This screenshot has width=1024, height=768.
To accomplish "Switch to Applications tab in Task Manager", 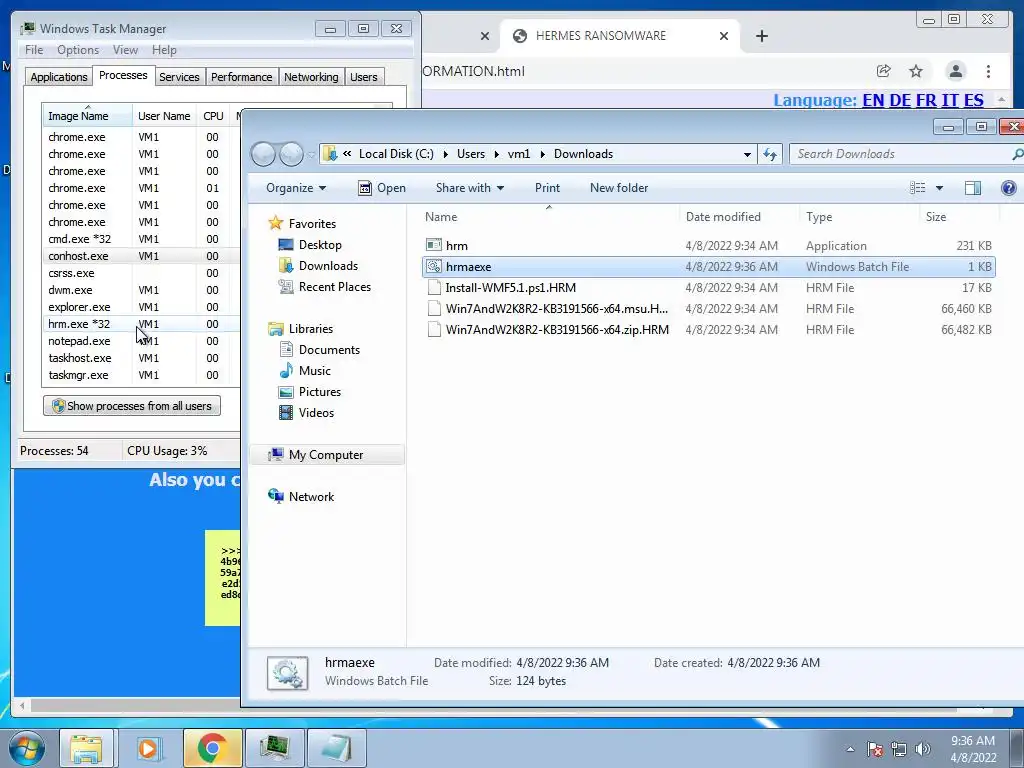I will click(59, 77).
